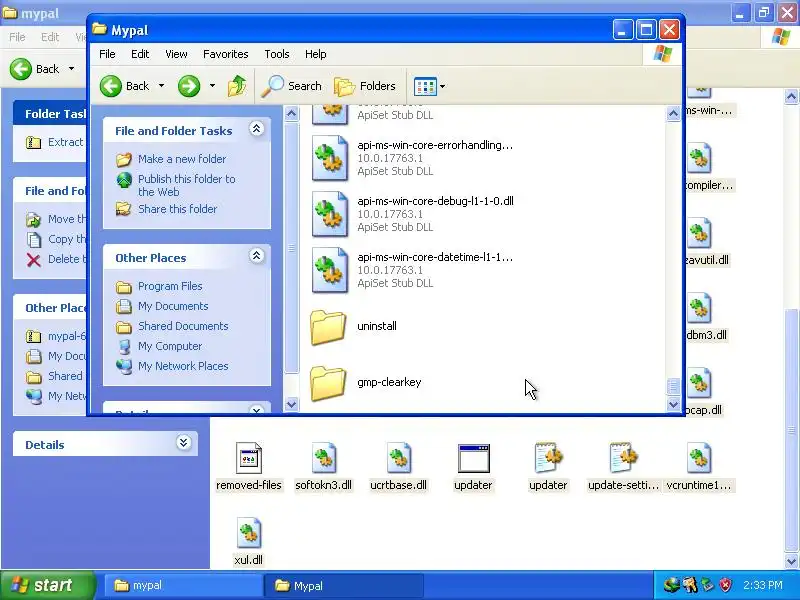Click the file list scroll-up arrow
Image resolution: width=800 pixels, height=600 pixels.
tap(673, 113)
